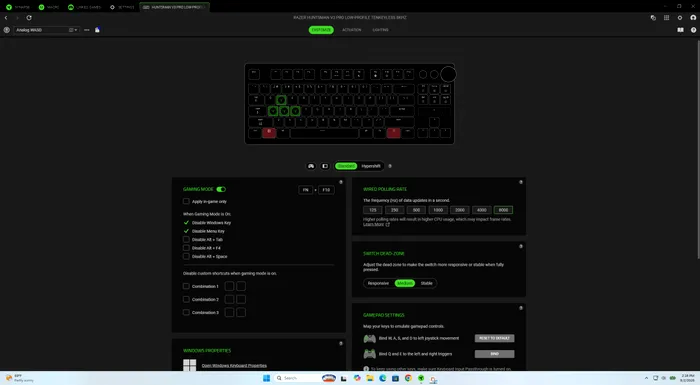Click Reset to Default for joystick binding
This screenshot has width=700, height=385.
click(x=494, y=338)
